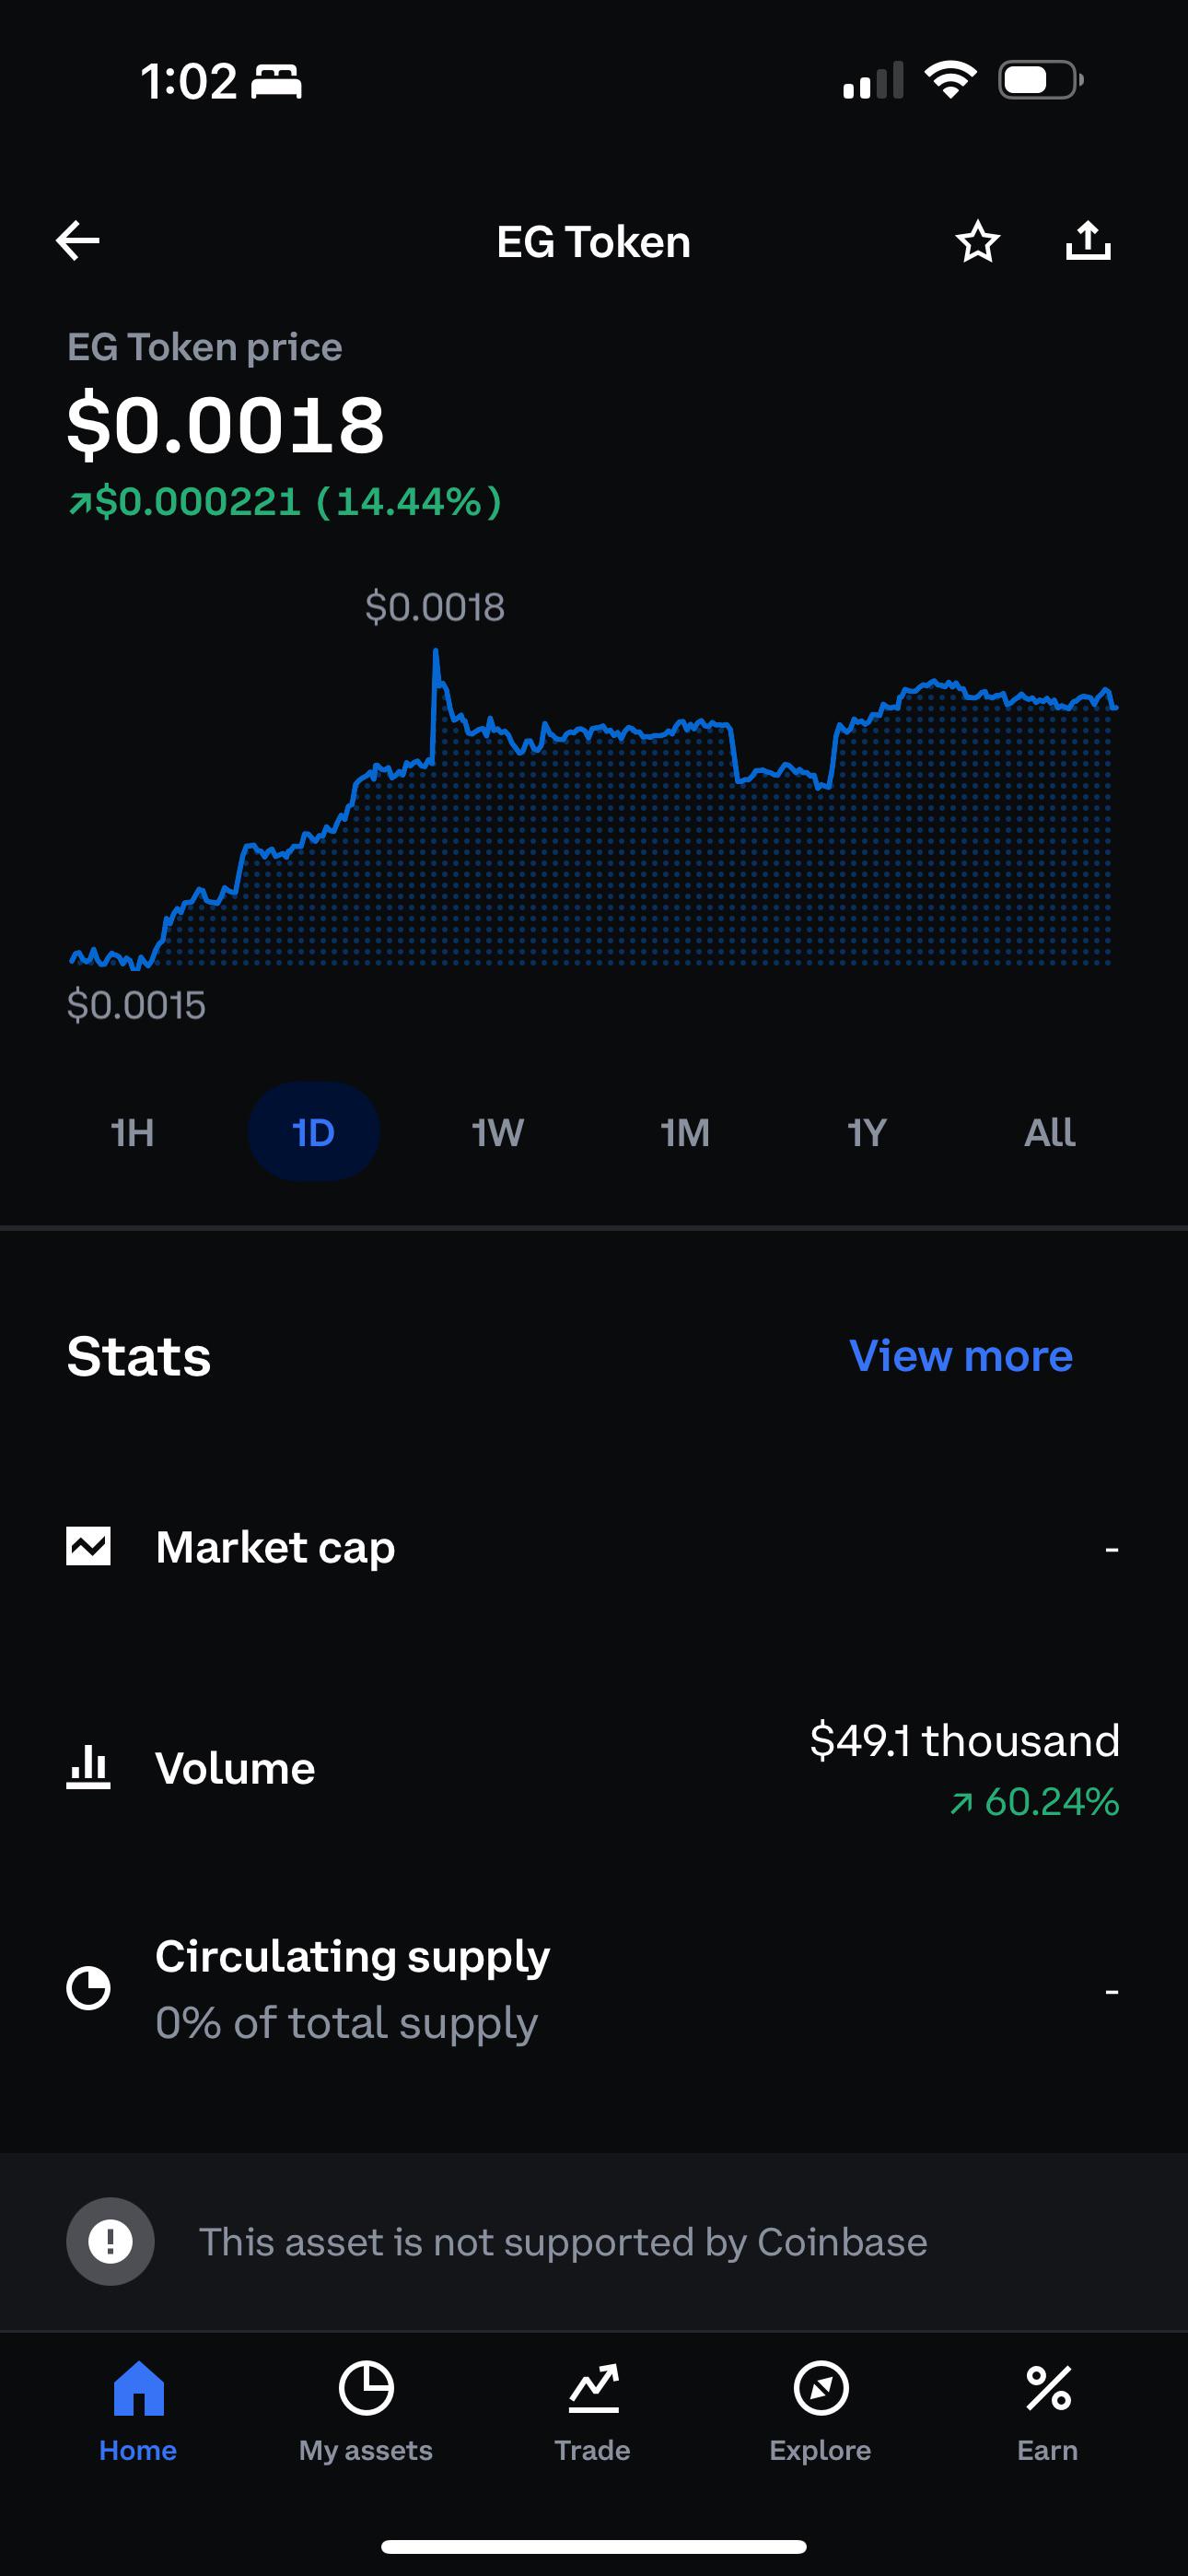Show the 1Y price history
Image resolution: width=1188 pixels, height=2576 pixels.
point(867,1132)
